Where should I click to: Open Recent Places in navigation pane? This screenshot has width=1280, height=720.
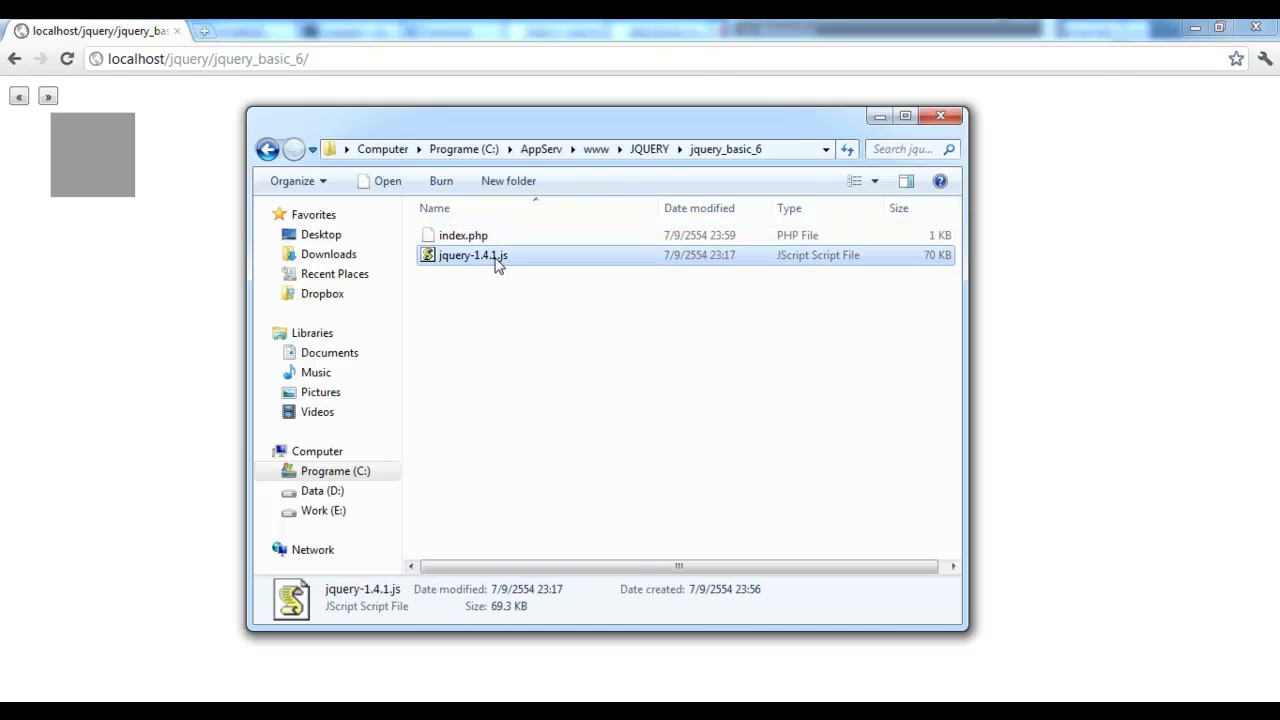point(334,274)
